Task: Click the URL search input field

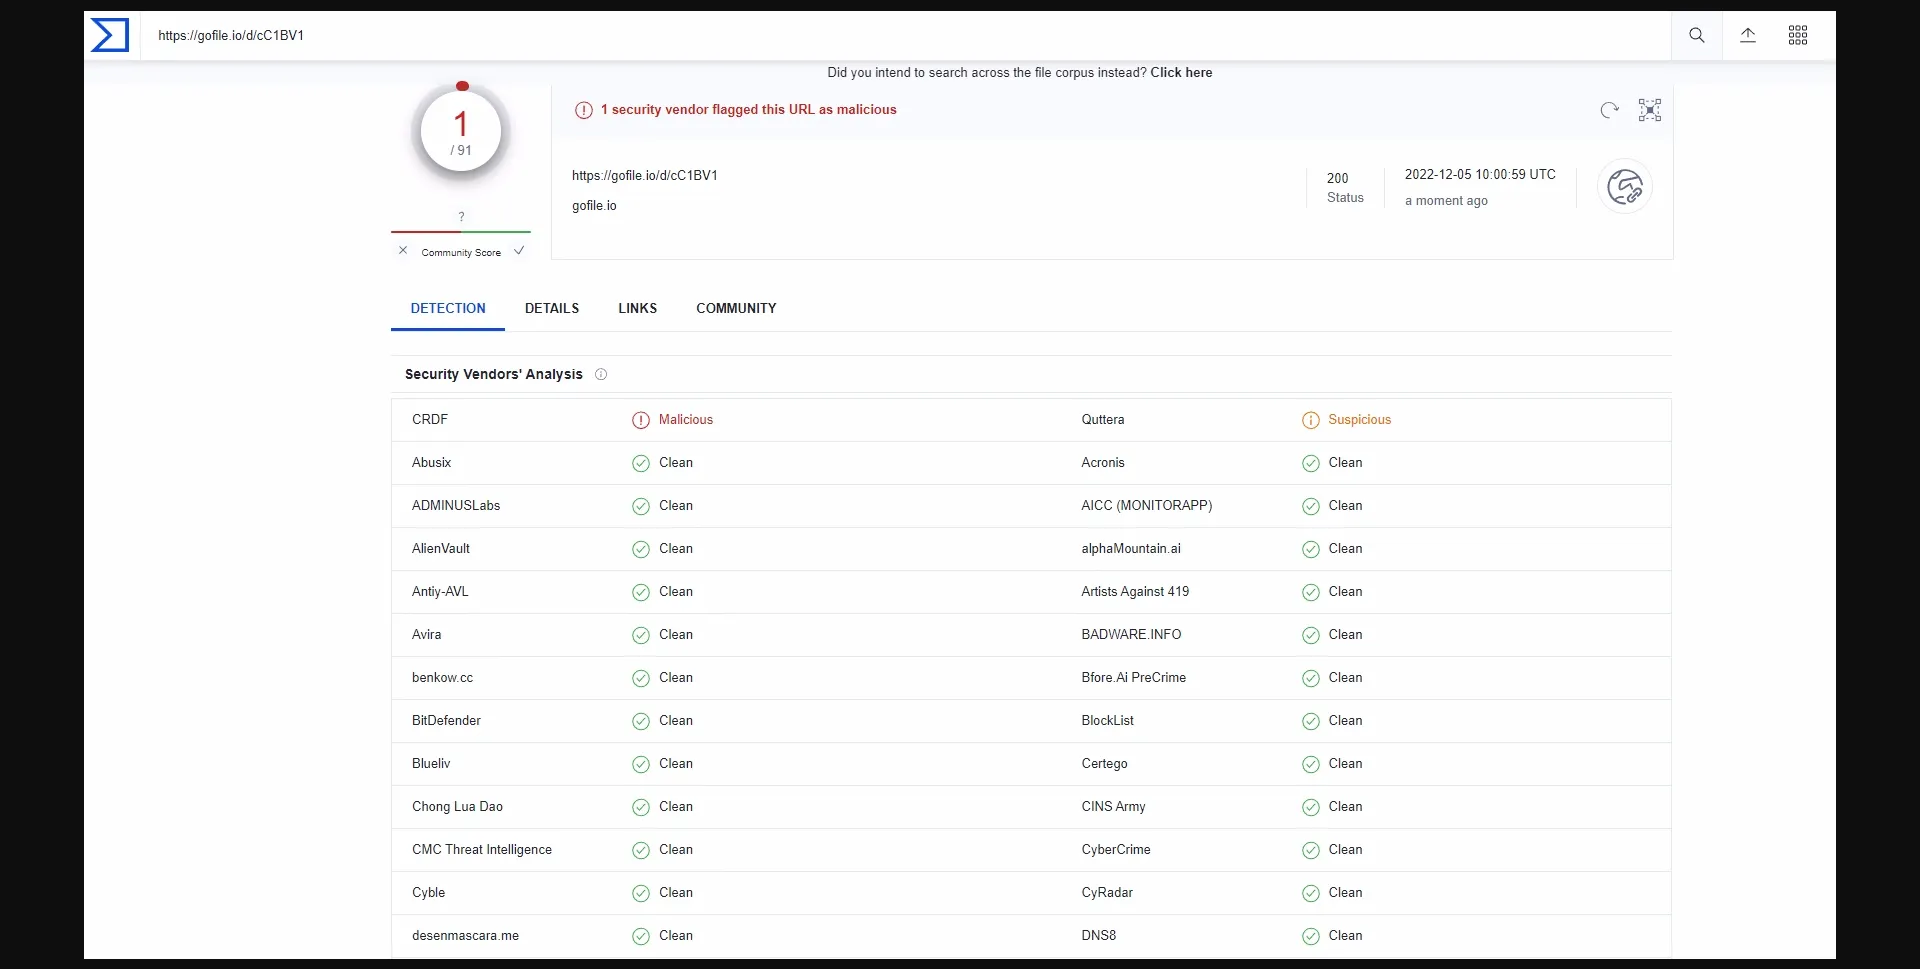Action: tap(900, 35)
